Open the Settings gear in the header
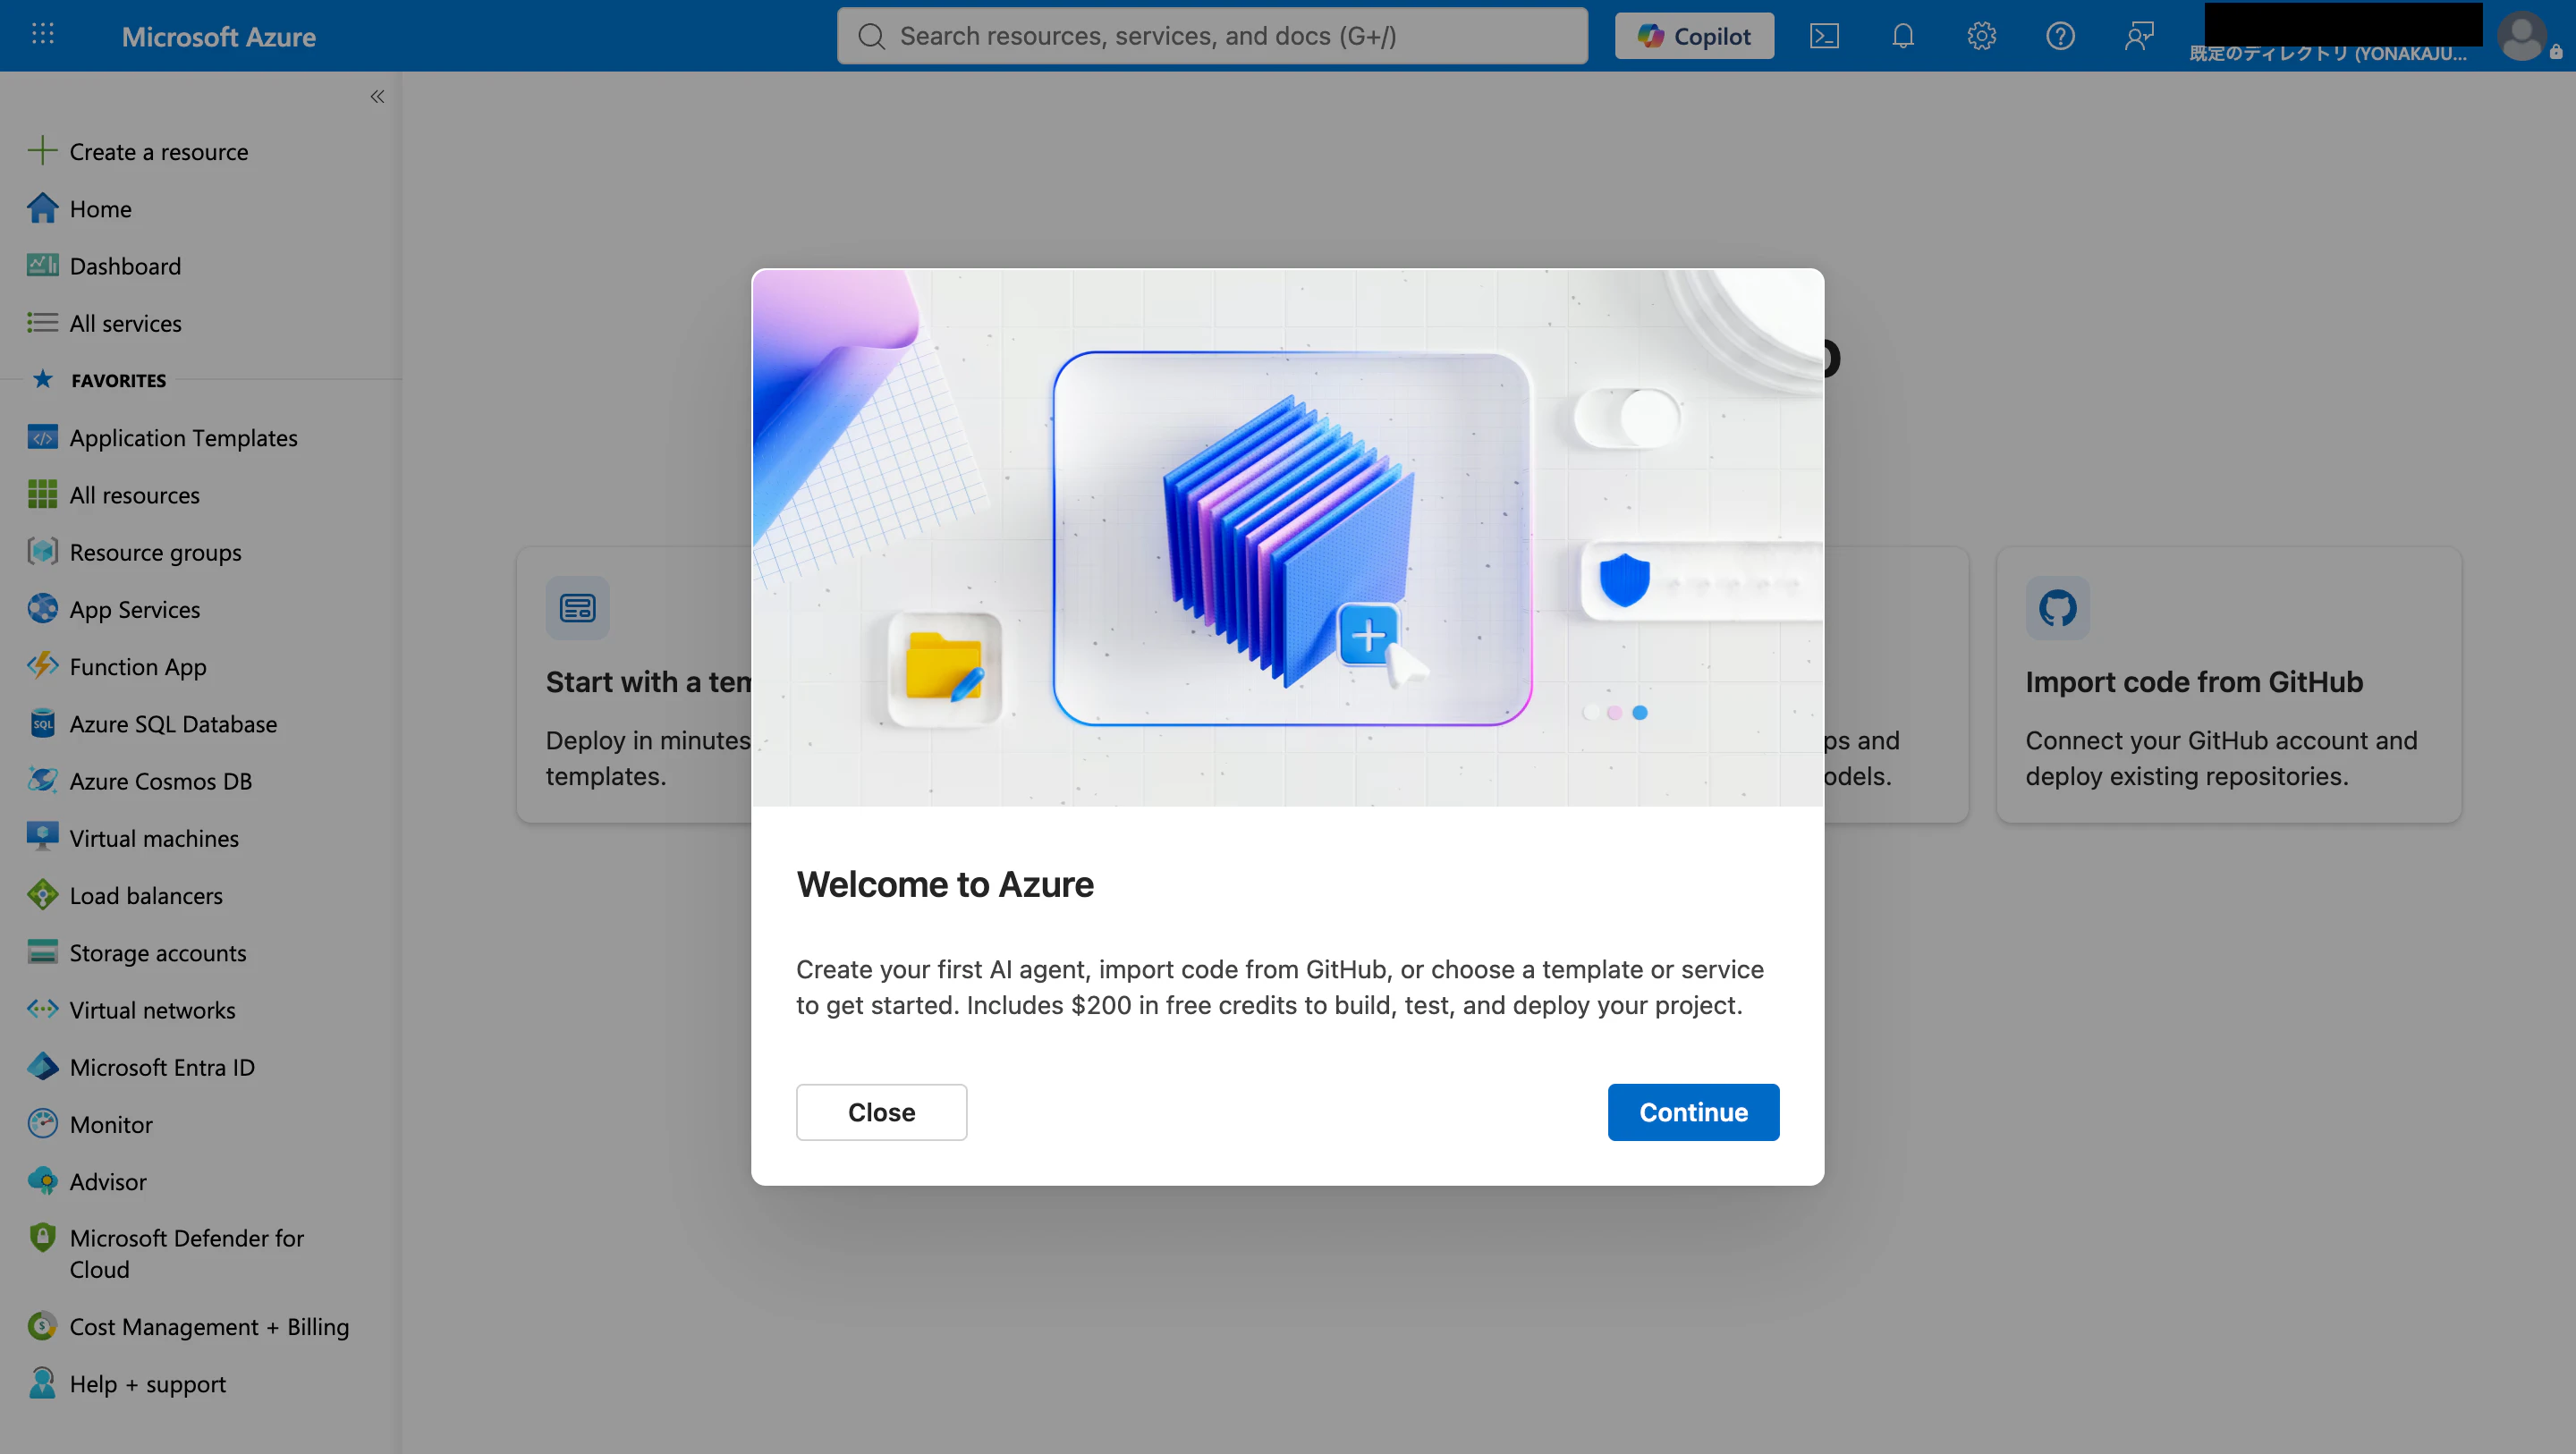Image resolution: width=2576 pixels, height=1454 pixels. 1981,36
